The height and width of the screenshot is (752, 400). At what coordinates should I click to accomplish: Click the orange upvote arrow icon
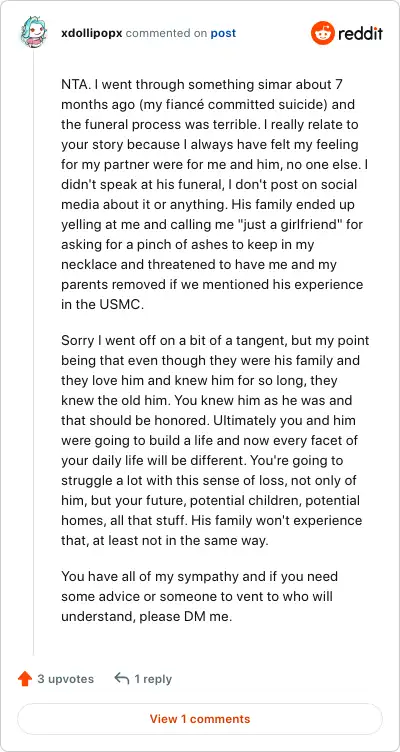24,679
